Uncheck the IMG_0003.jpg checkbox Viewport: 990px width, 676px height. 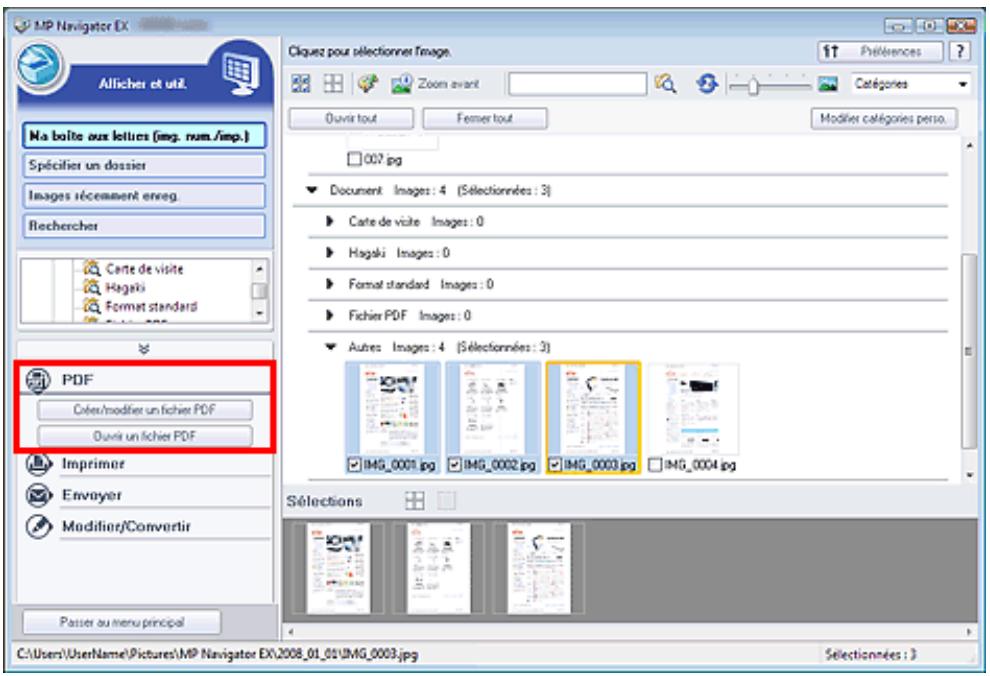tap(554, 465)
